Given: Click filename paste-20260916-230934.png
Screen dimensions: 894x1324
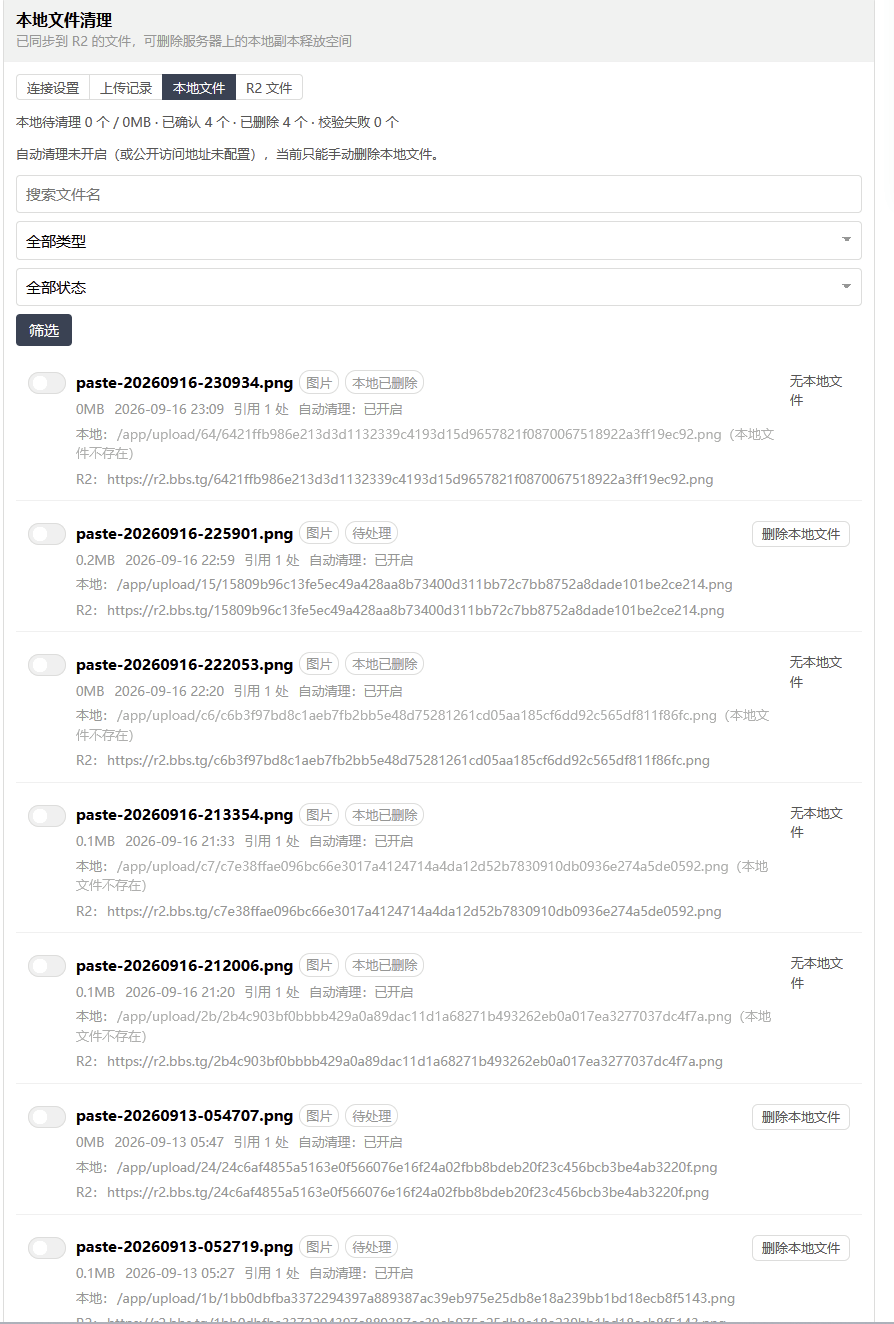Looking at the screenshot, I should coord(184,383).
